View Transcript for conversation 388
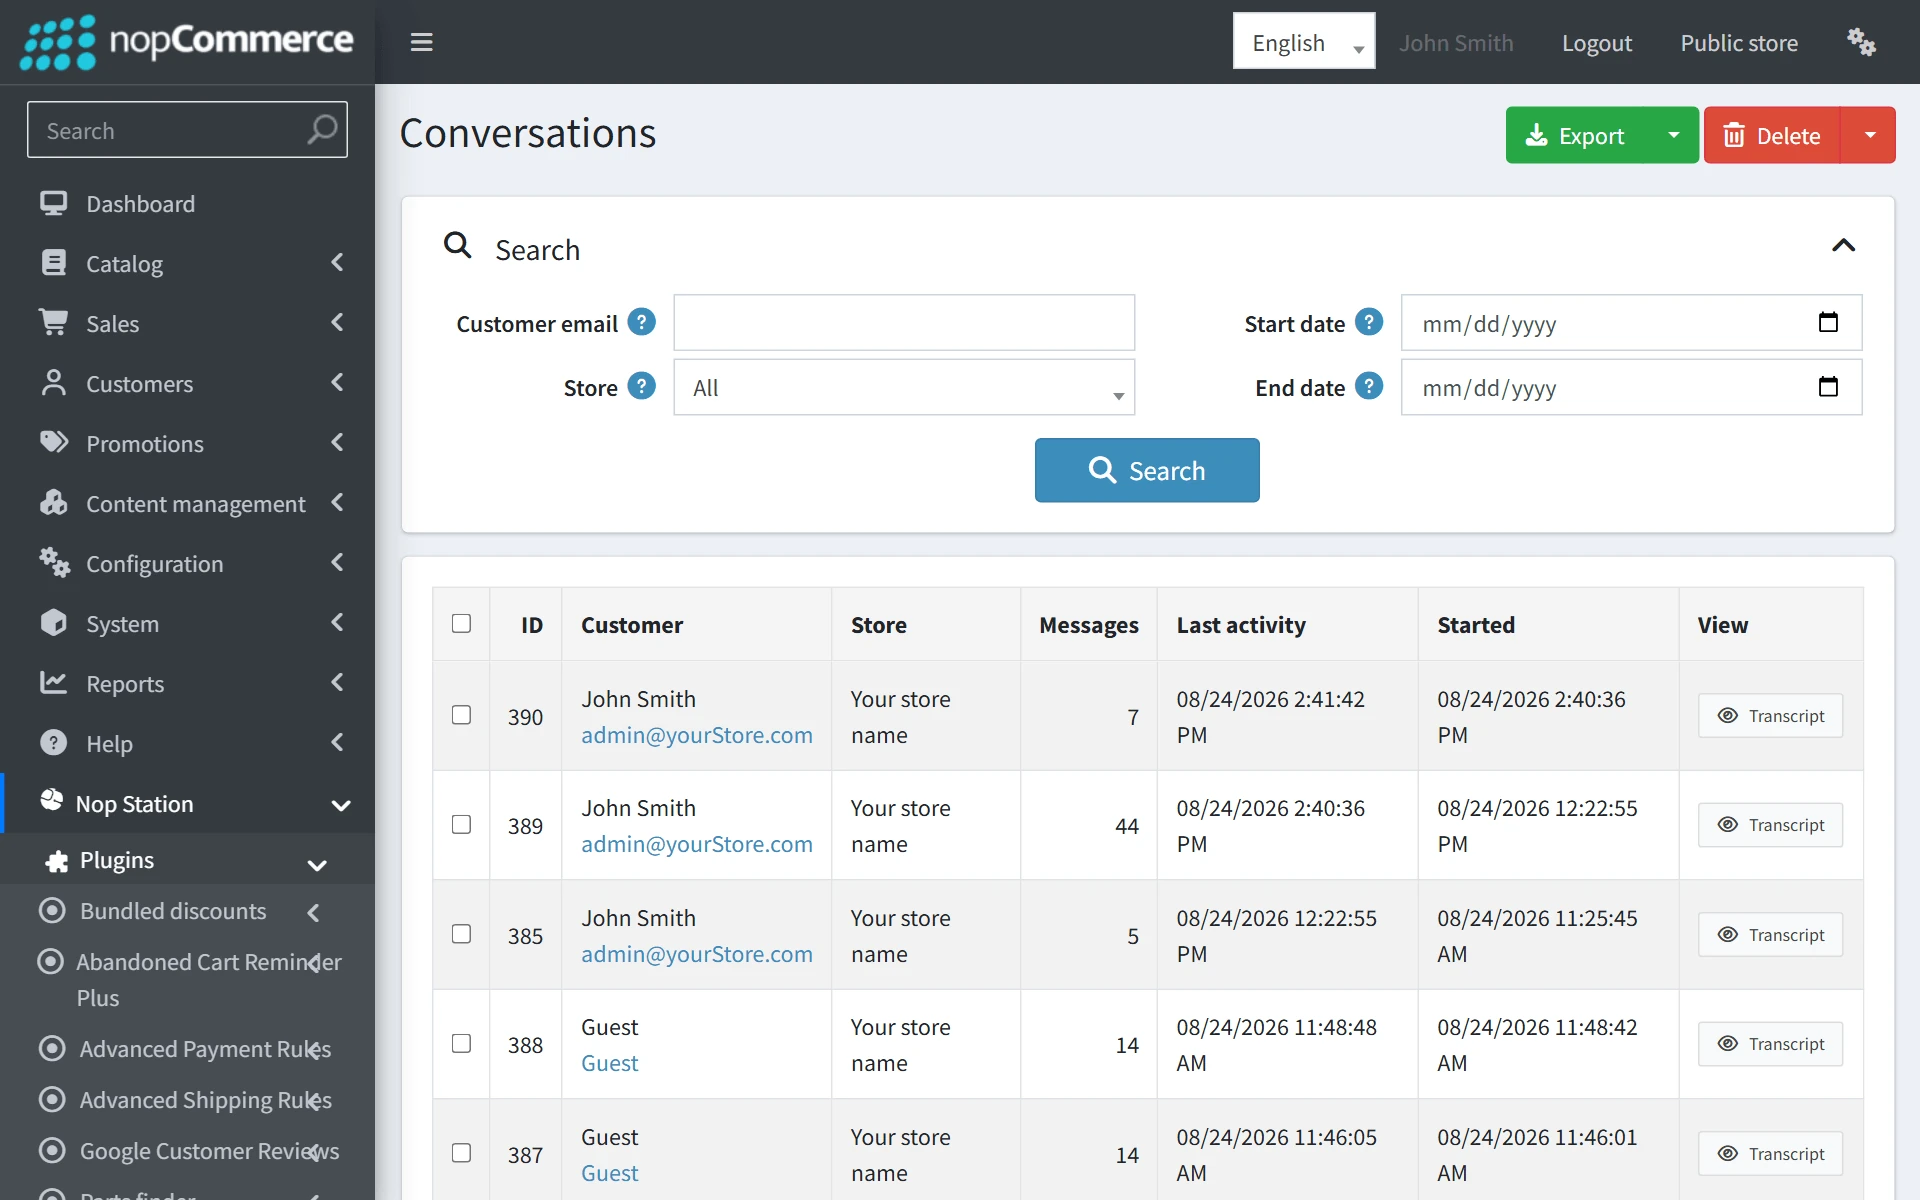The width and height of the screenshot is (1920, 1200). click(1770, 1043)
